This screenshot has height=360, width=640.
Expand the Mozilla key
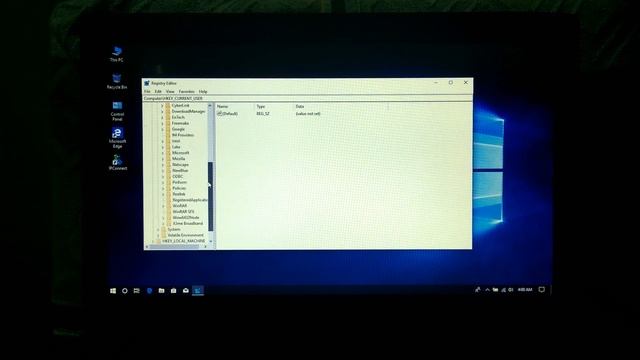coord(162,159)
